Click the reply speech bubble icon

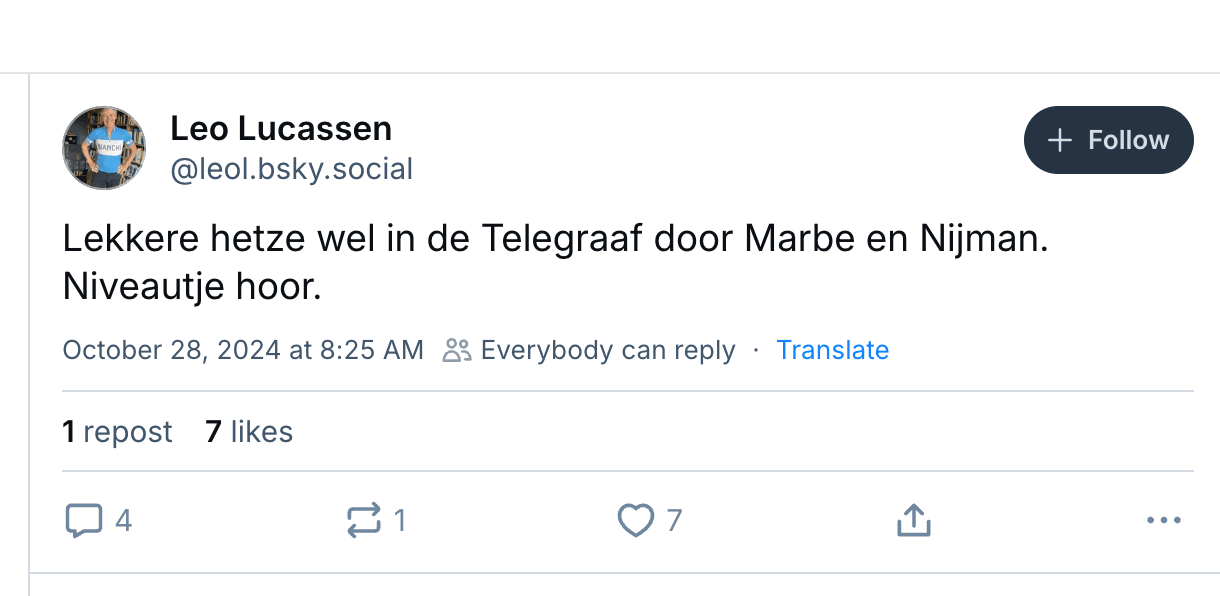tap(84, 521)
